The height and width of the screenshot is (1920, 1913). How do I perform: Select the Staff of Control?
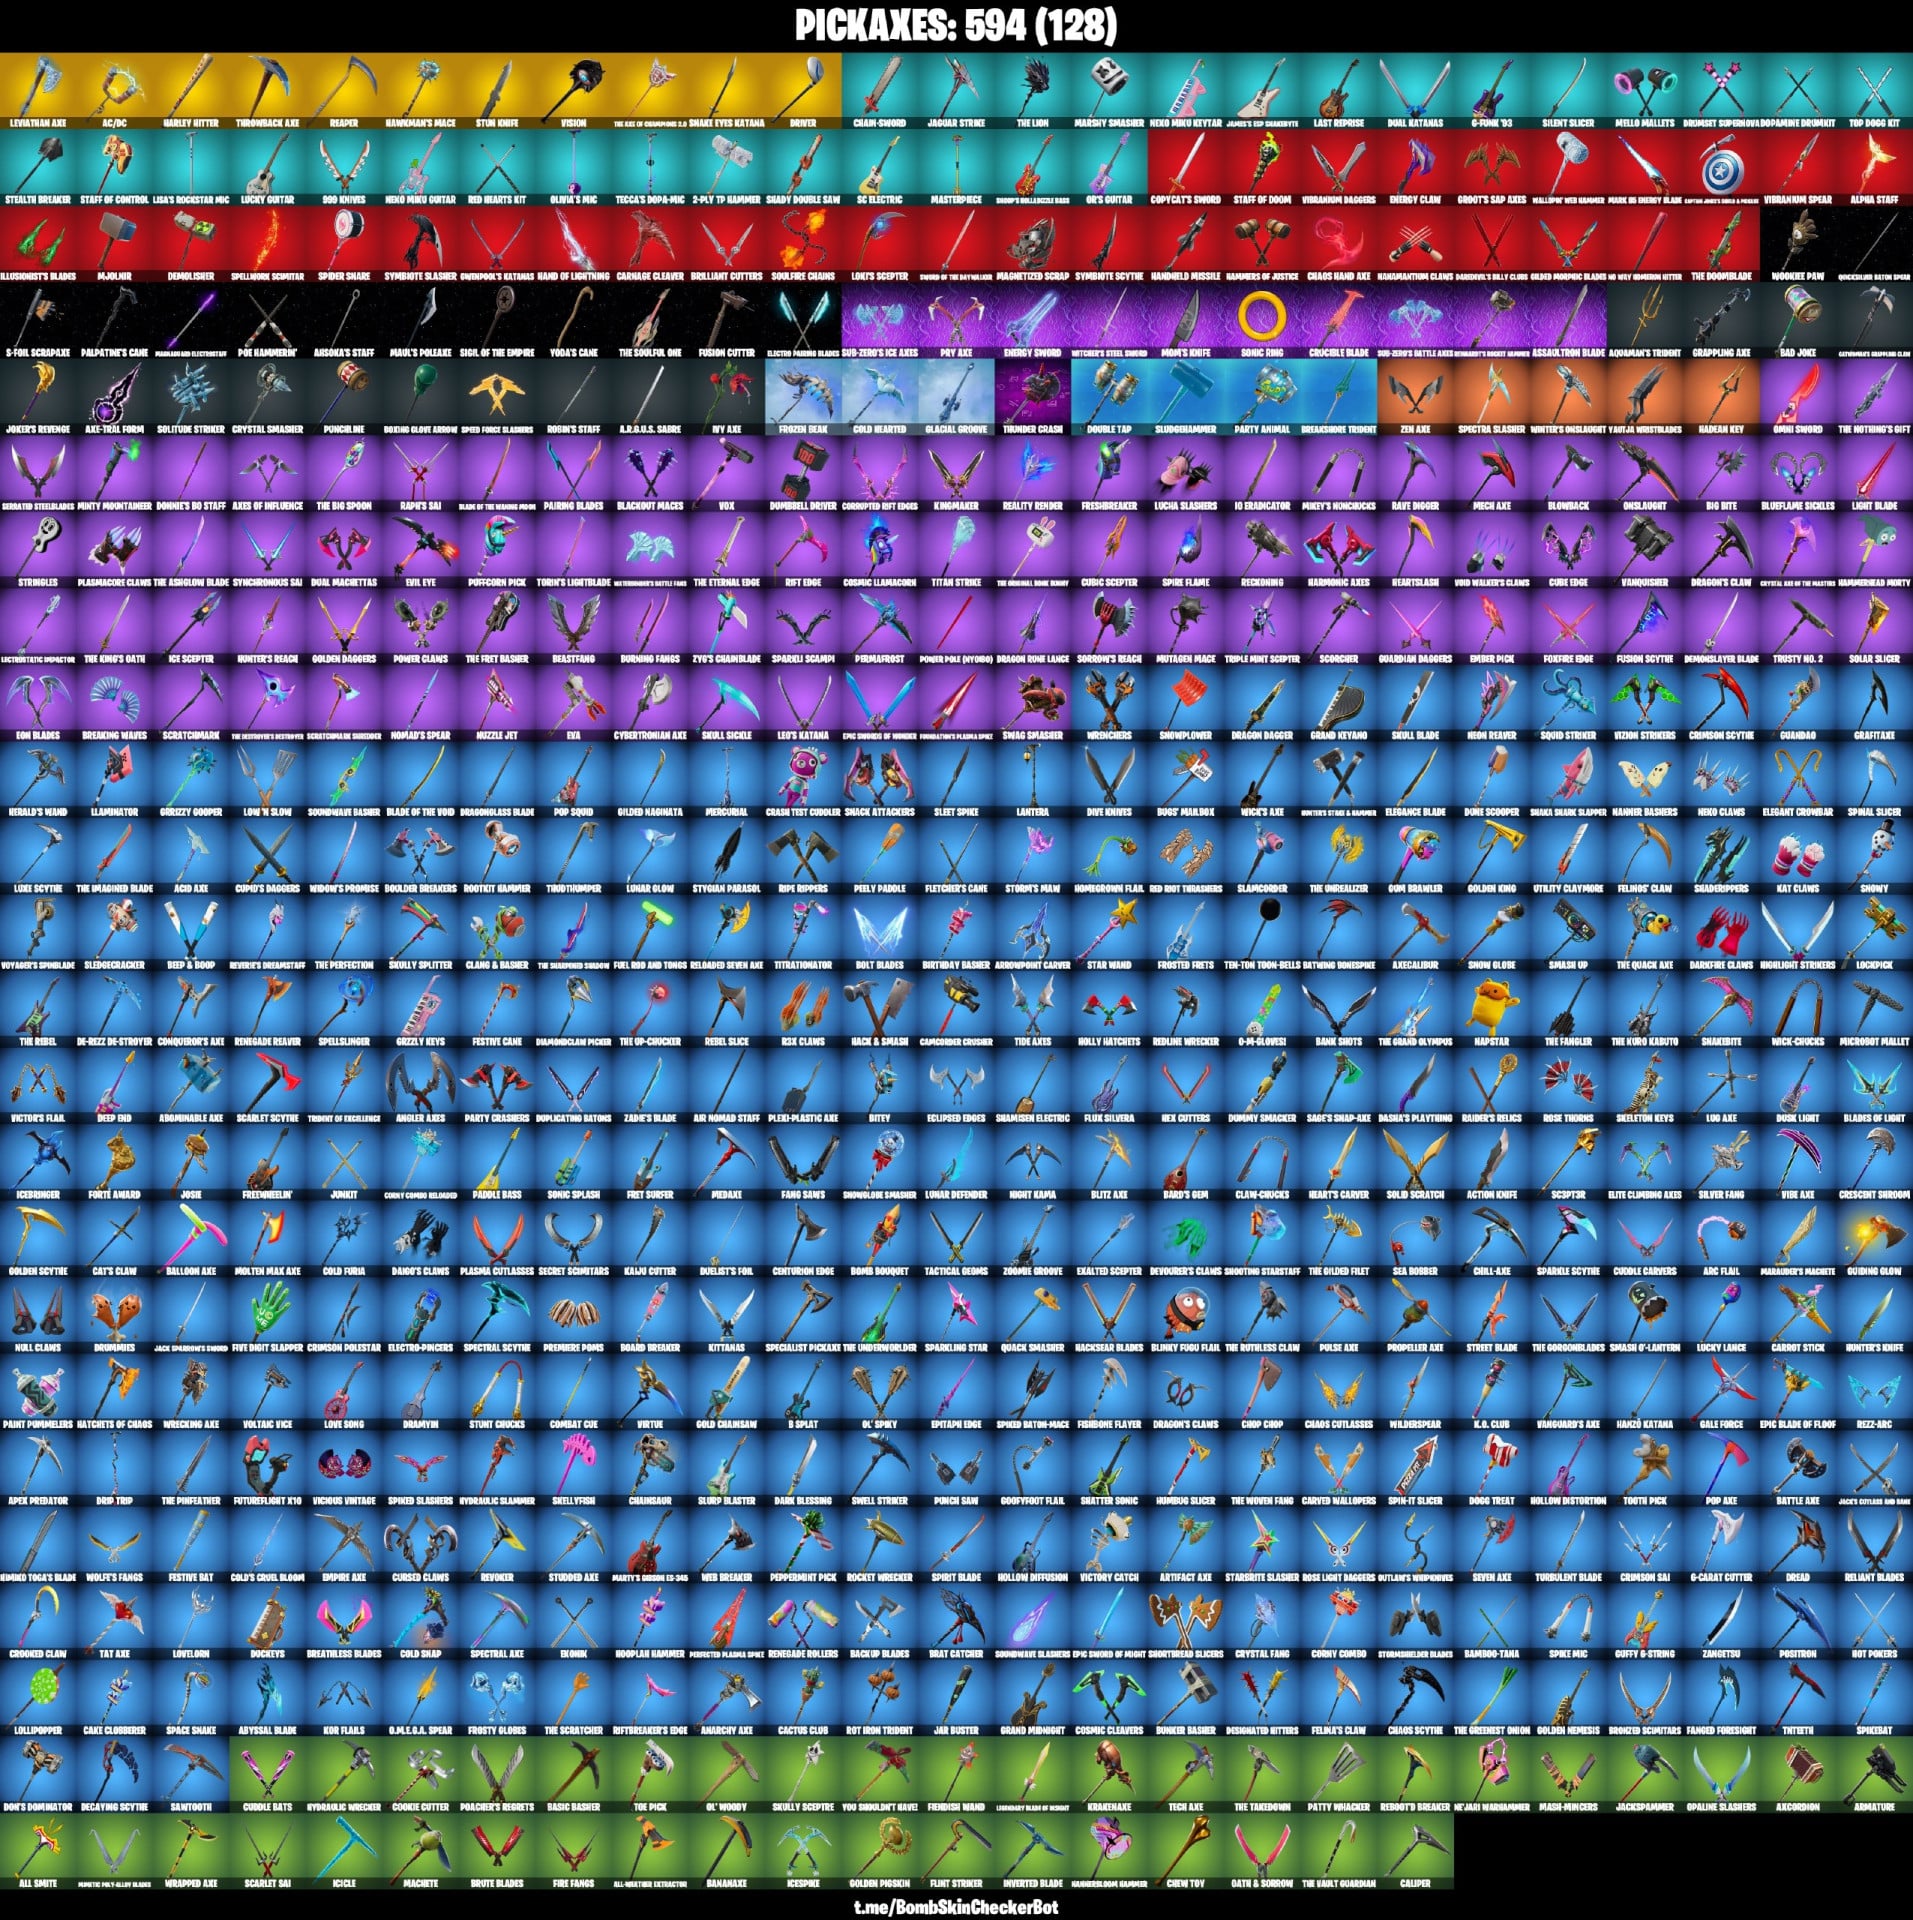click(115, 168)
